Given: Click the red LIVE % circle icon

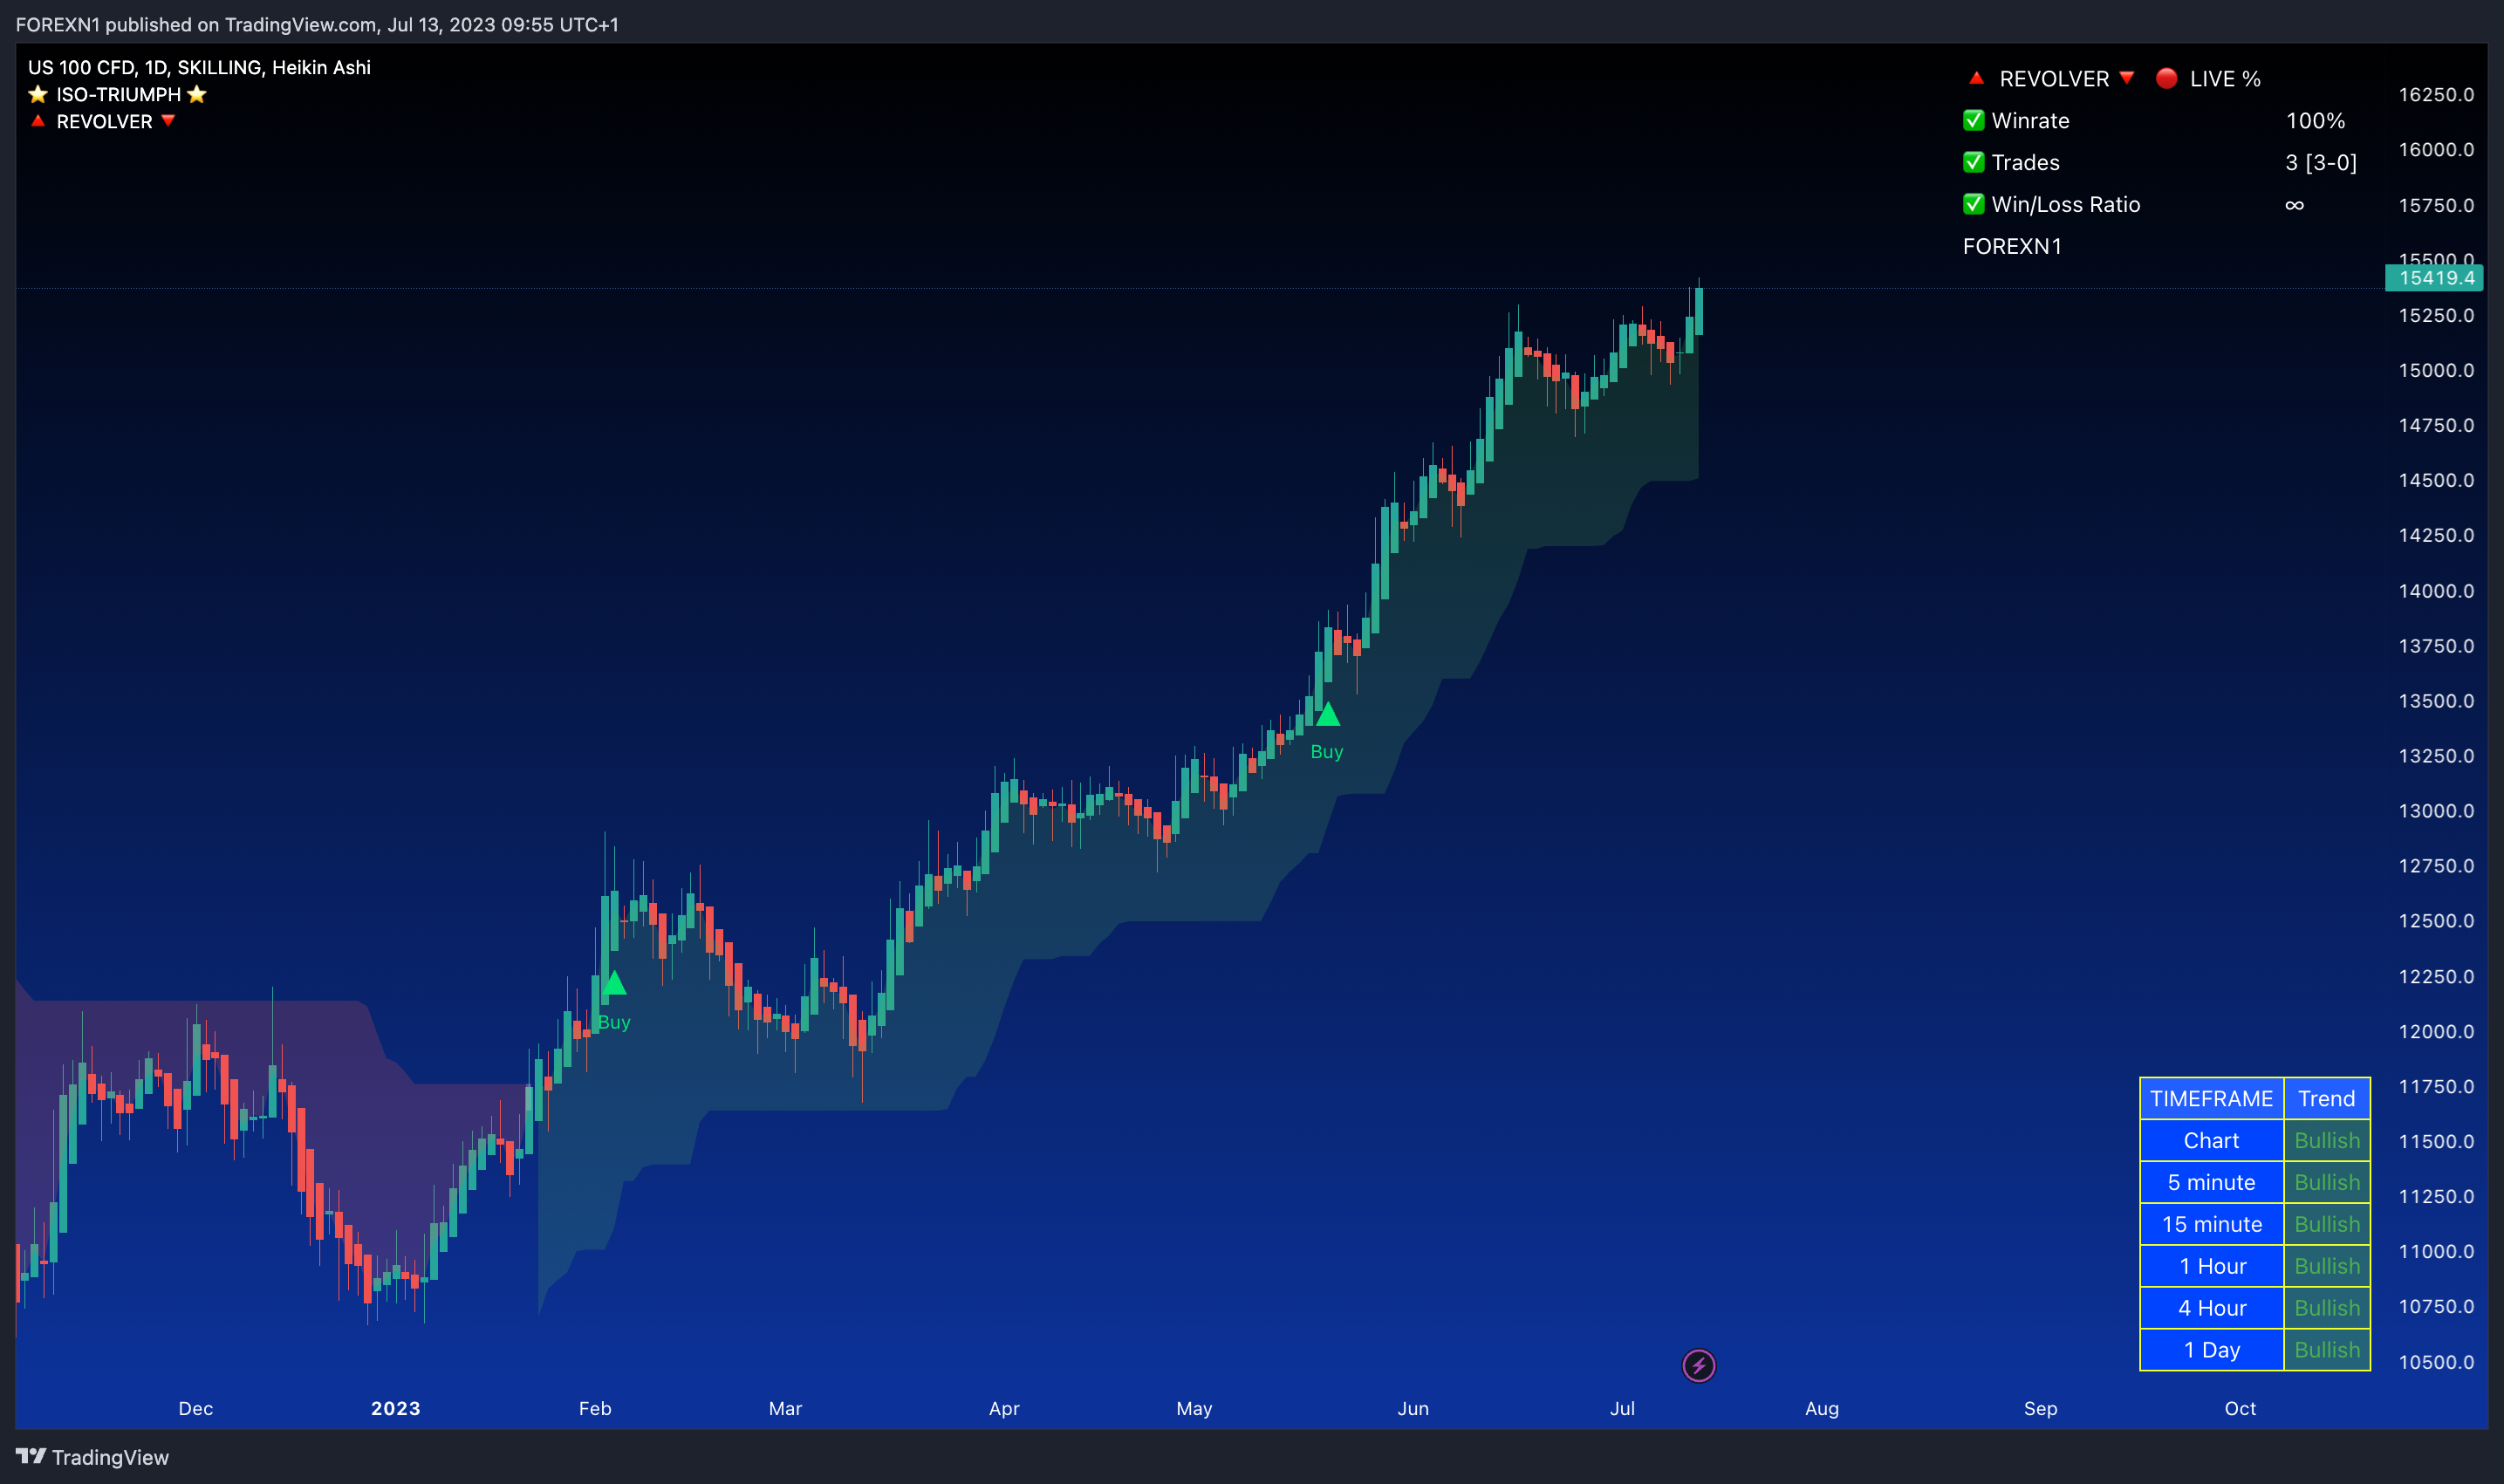Looking at the screenshot, I should (x=2166, y=78).
